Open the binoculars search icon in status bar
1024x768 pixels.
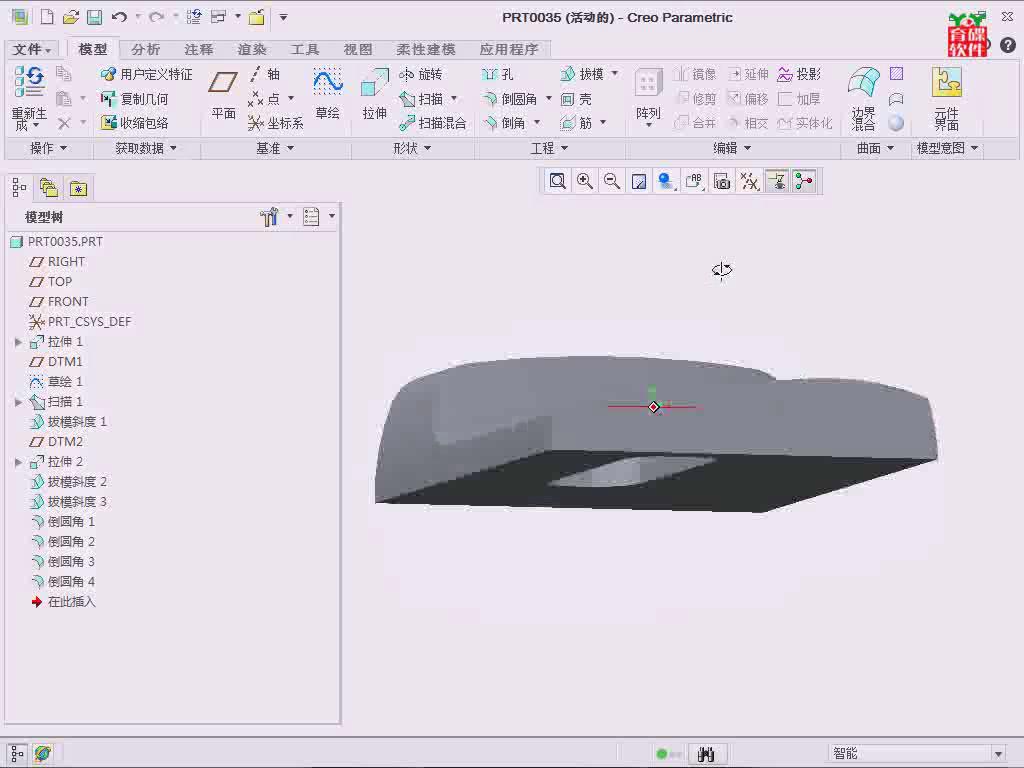click(x=705, y=754)
